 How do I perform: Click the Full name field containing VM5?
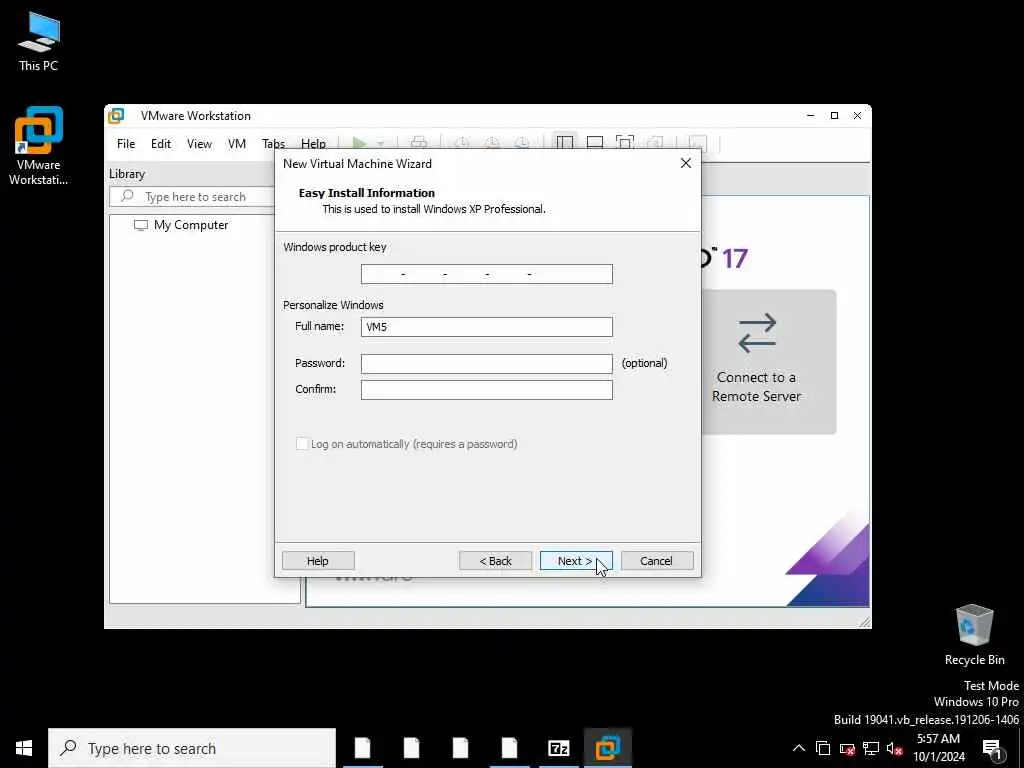click(487, 327)
